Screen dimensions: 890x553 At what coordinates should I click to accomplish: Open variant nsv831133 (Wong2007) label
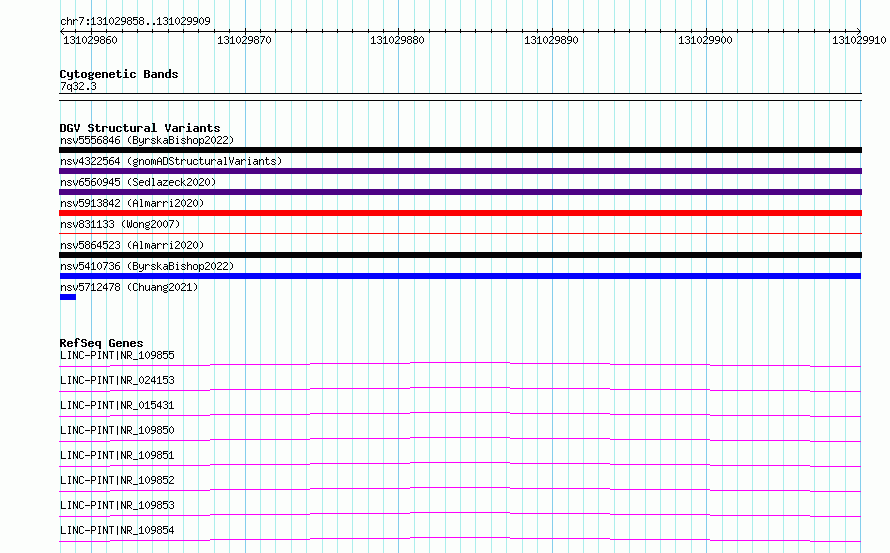click(x=120, y=224)
